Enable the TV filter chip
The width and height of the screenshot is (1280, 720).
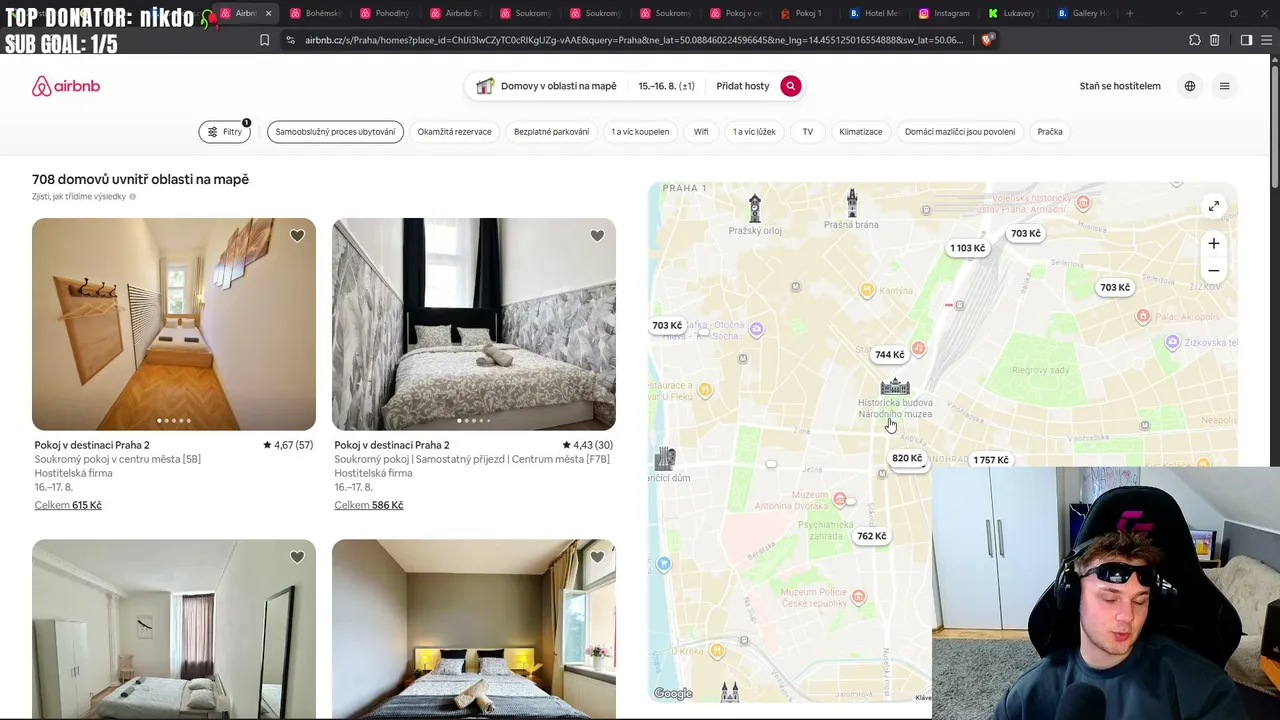(807, 132)
